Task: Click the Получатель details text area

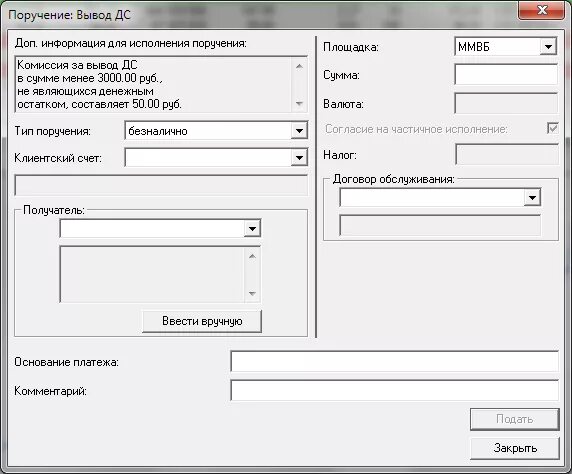Action: pyautogui.click(x=152, y=274)
